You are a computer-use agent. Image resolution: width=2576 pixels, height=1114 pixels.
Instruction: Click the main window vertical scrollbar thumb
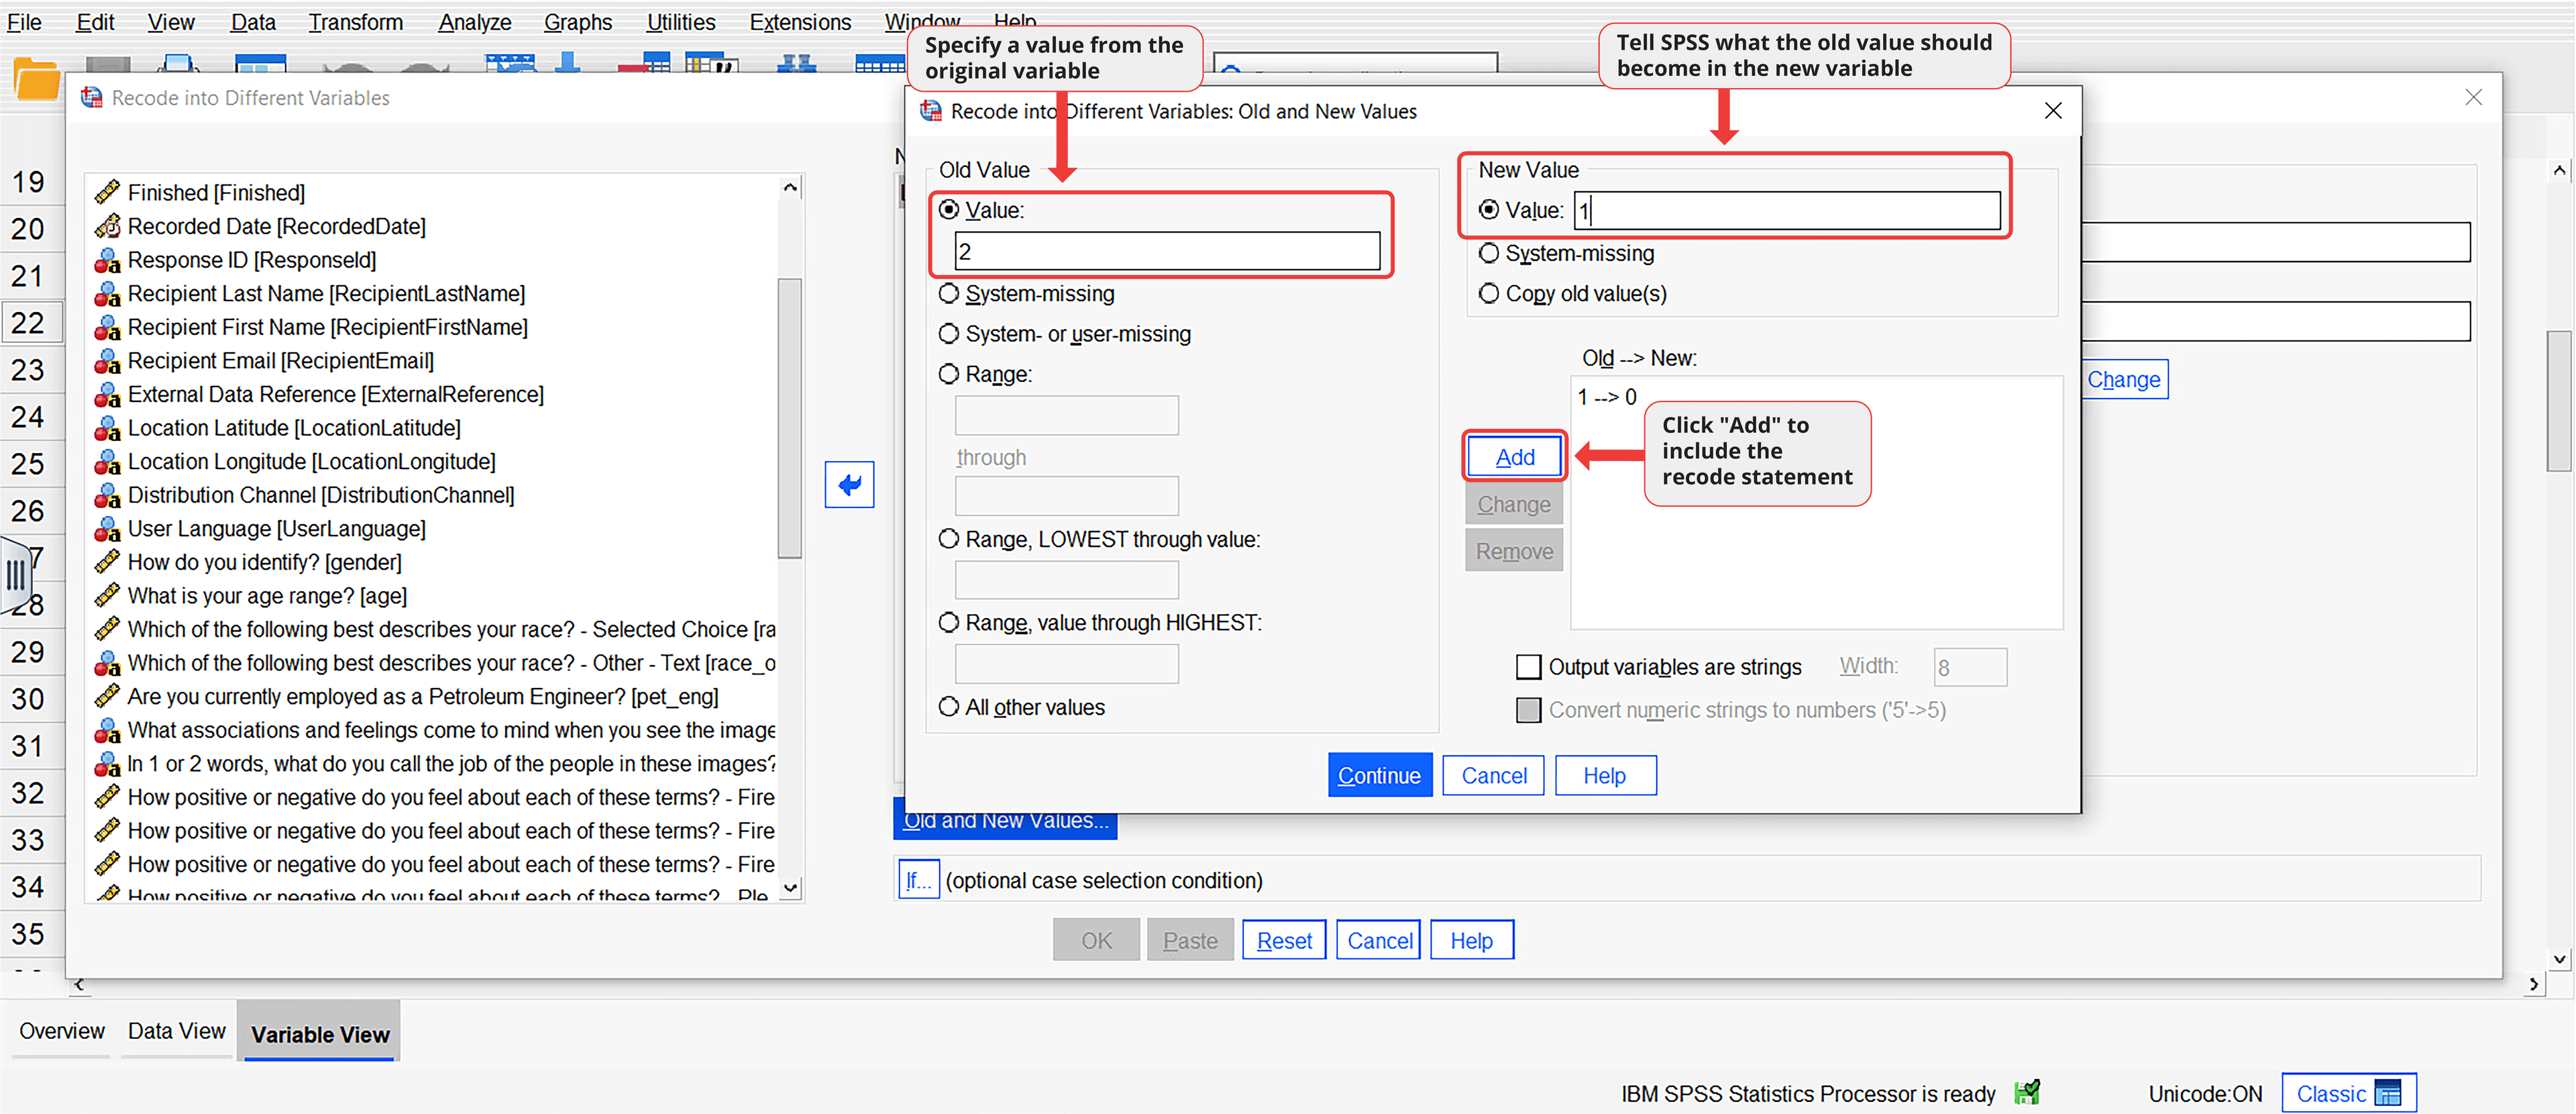tap(2559, 400)
